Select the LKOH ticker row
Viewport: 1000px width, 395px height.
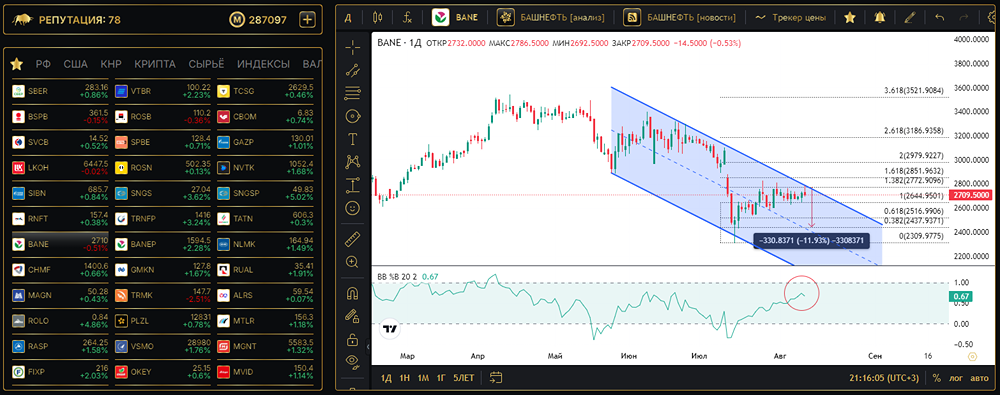(x=61, y=167)
